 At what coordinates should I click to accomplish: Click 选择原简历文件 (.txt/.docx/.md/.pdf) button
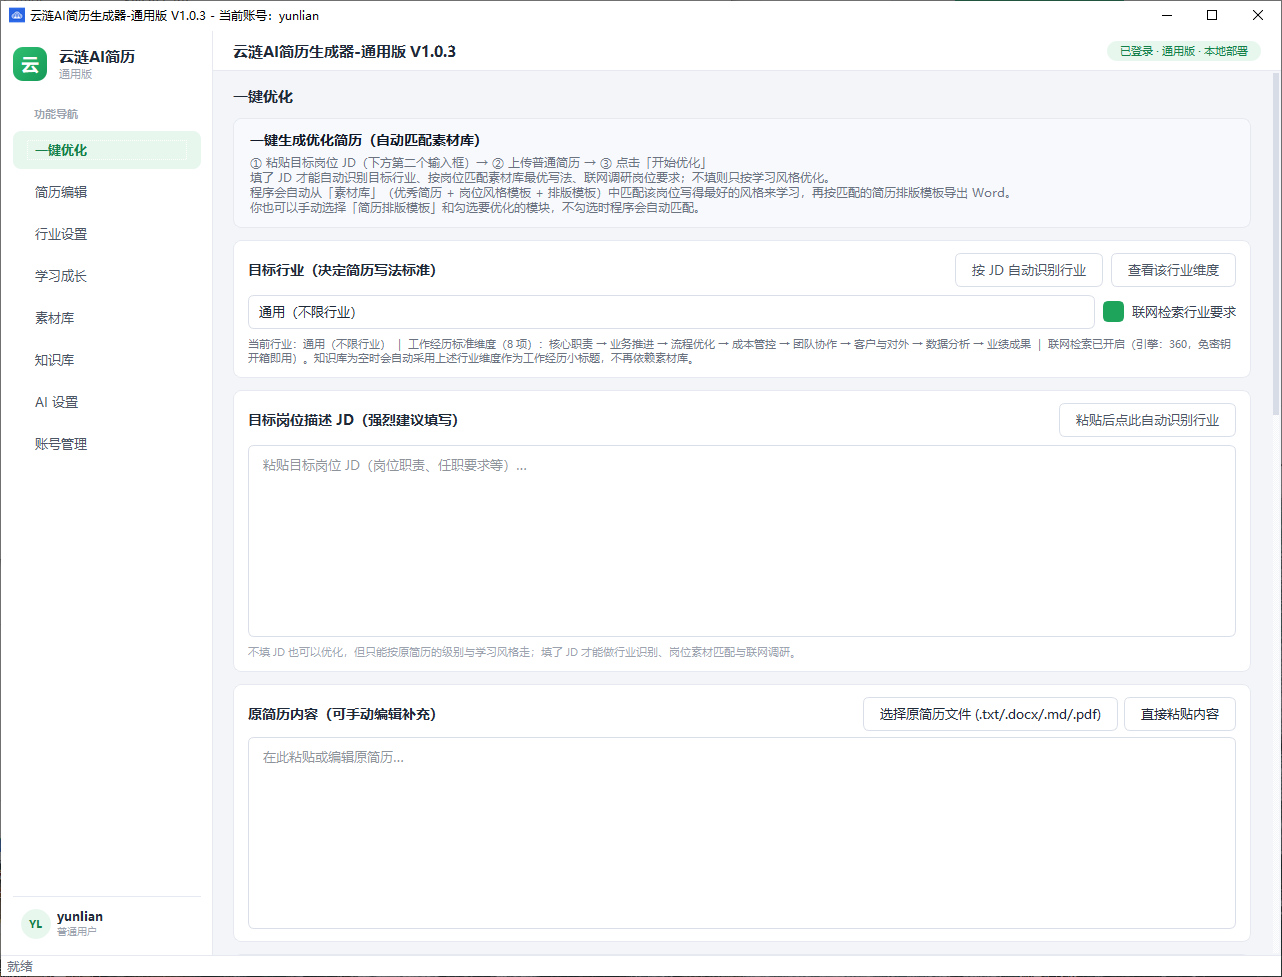tap(990, 714)
